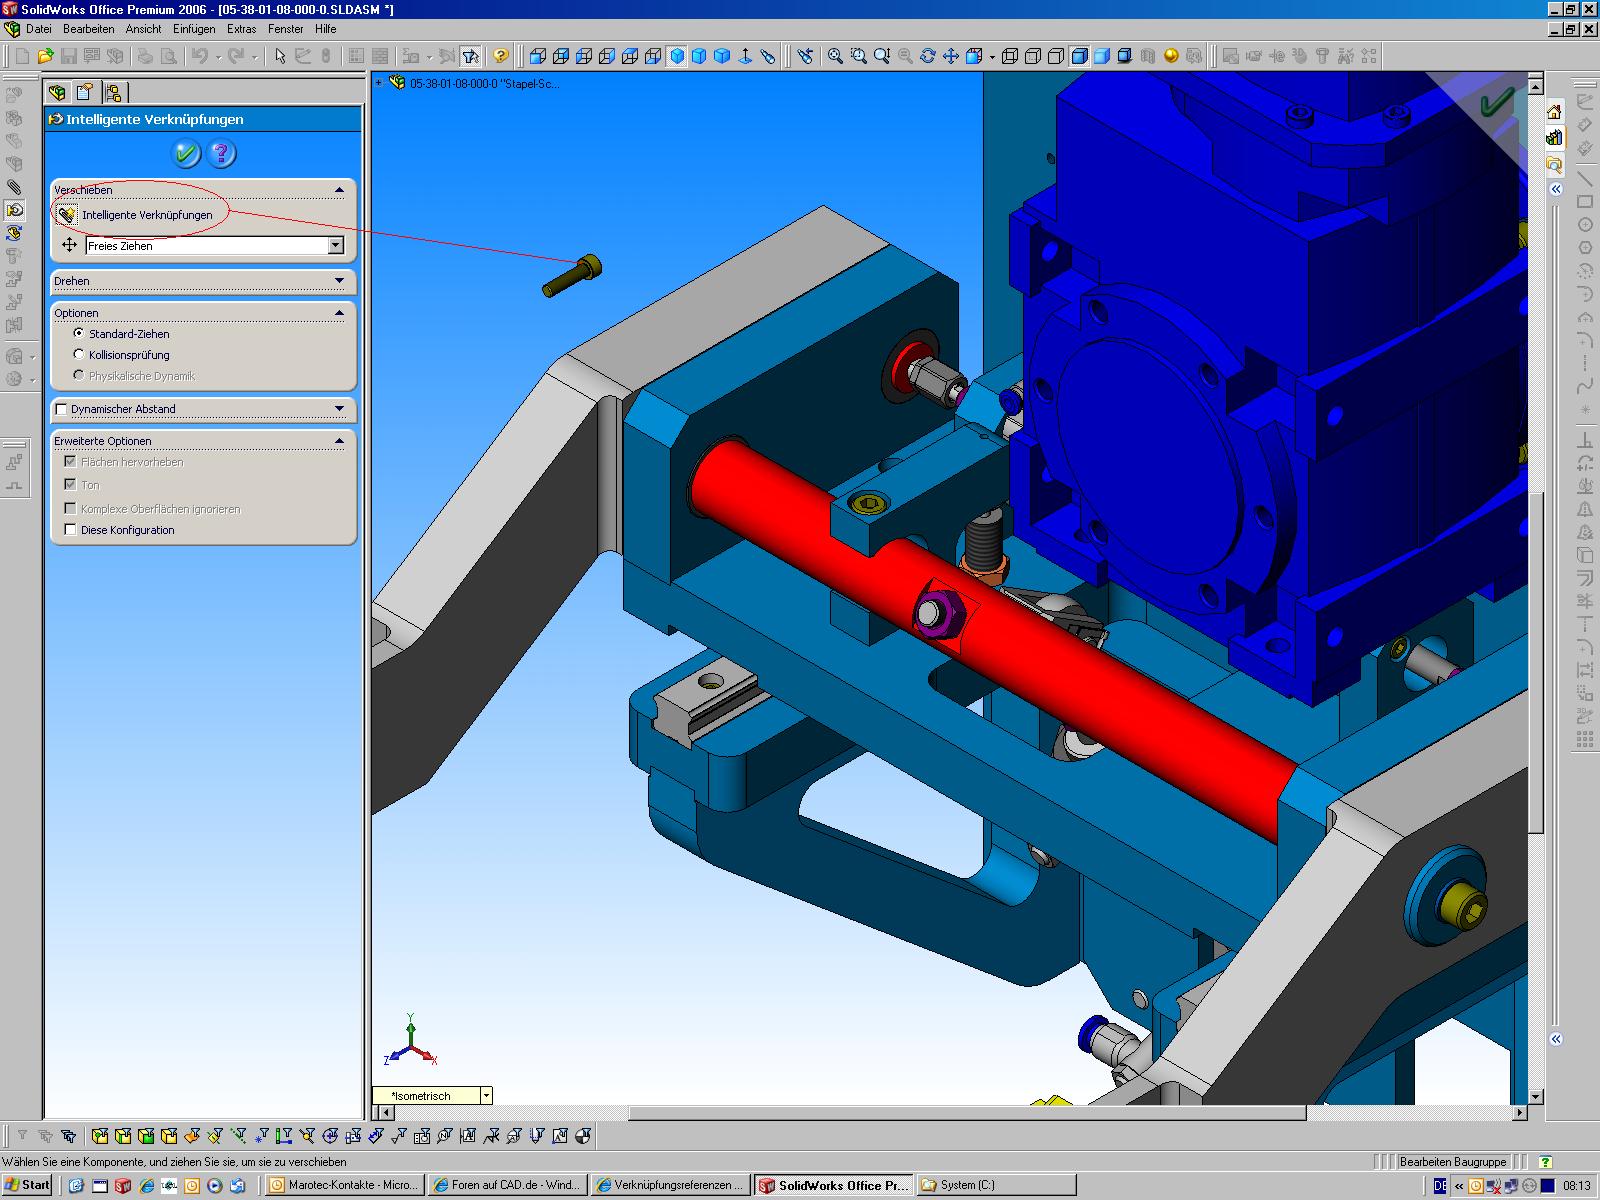
Task: Click the Intelligente Verknüpfungen SmartMates icon
Action: (66, 214)
